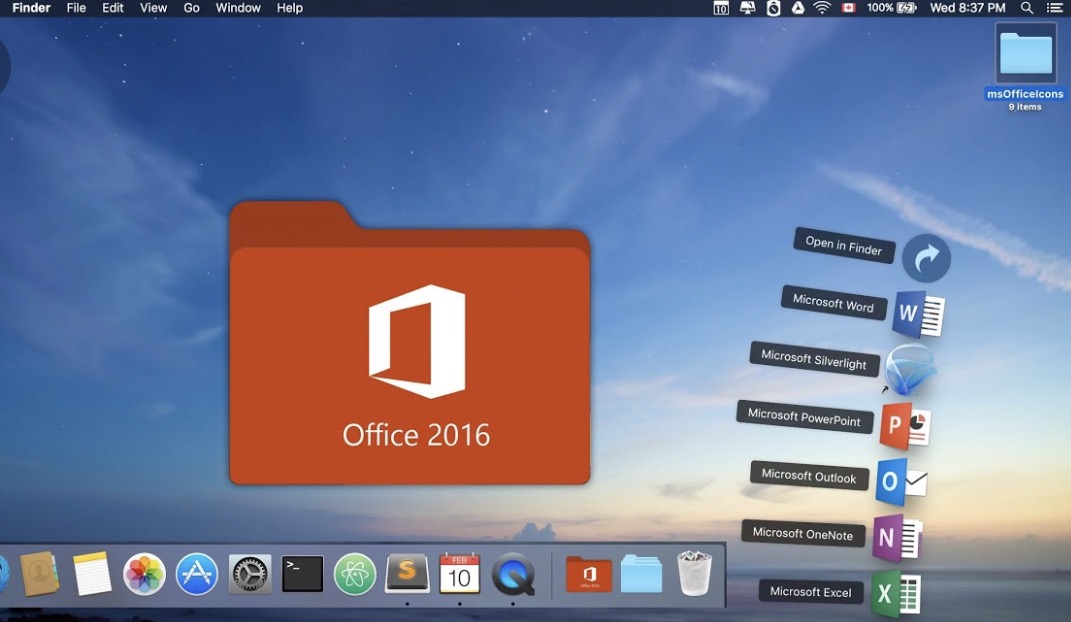The height and width of the screenshot is (622, 1071).
Task: Launch Microsoft OneNote
Action: [x=897, y=537]
